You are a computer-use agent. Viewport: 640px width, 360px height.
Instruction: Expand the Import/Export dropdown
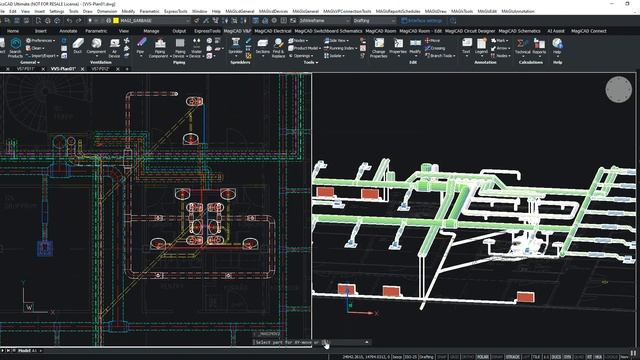point(42,56)
